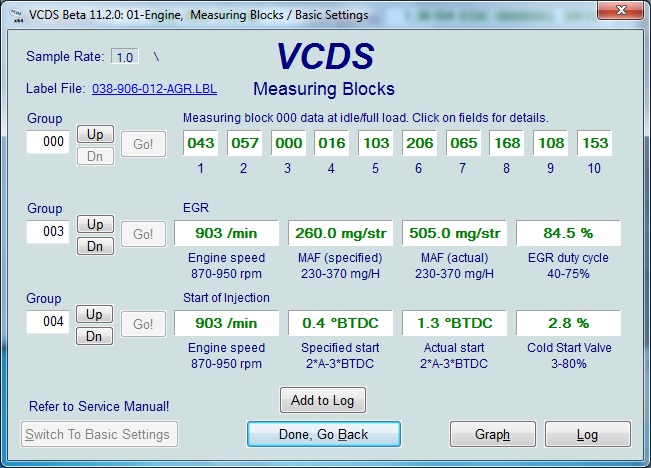Close the VCDS Measuring Blocks window
This screenshot has height=468, width=651.
pyautogui.click(x=621, y=10)
